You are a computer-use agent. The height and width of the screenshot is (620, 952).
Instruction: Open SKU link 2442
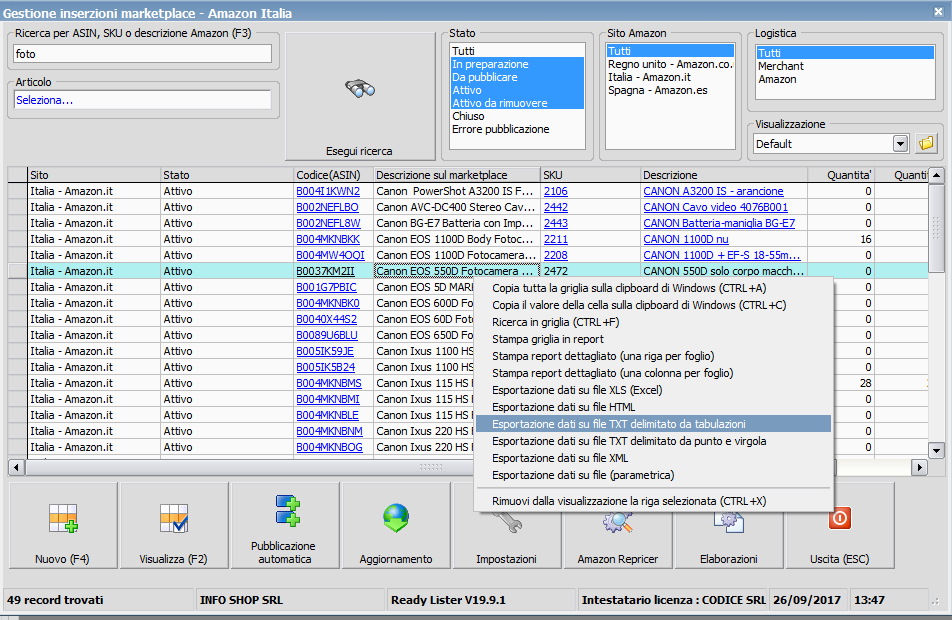(x=555, y=207)
